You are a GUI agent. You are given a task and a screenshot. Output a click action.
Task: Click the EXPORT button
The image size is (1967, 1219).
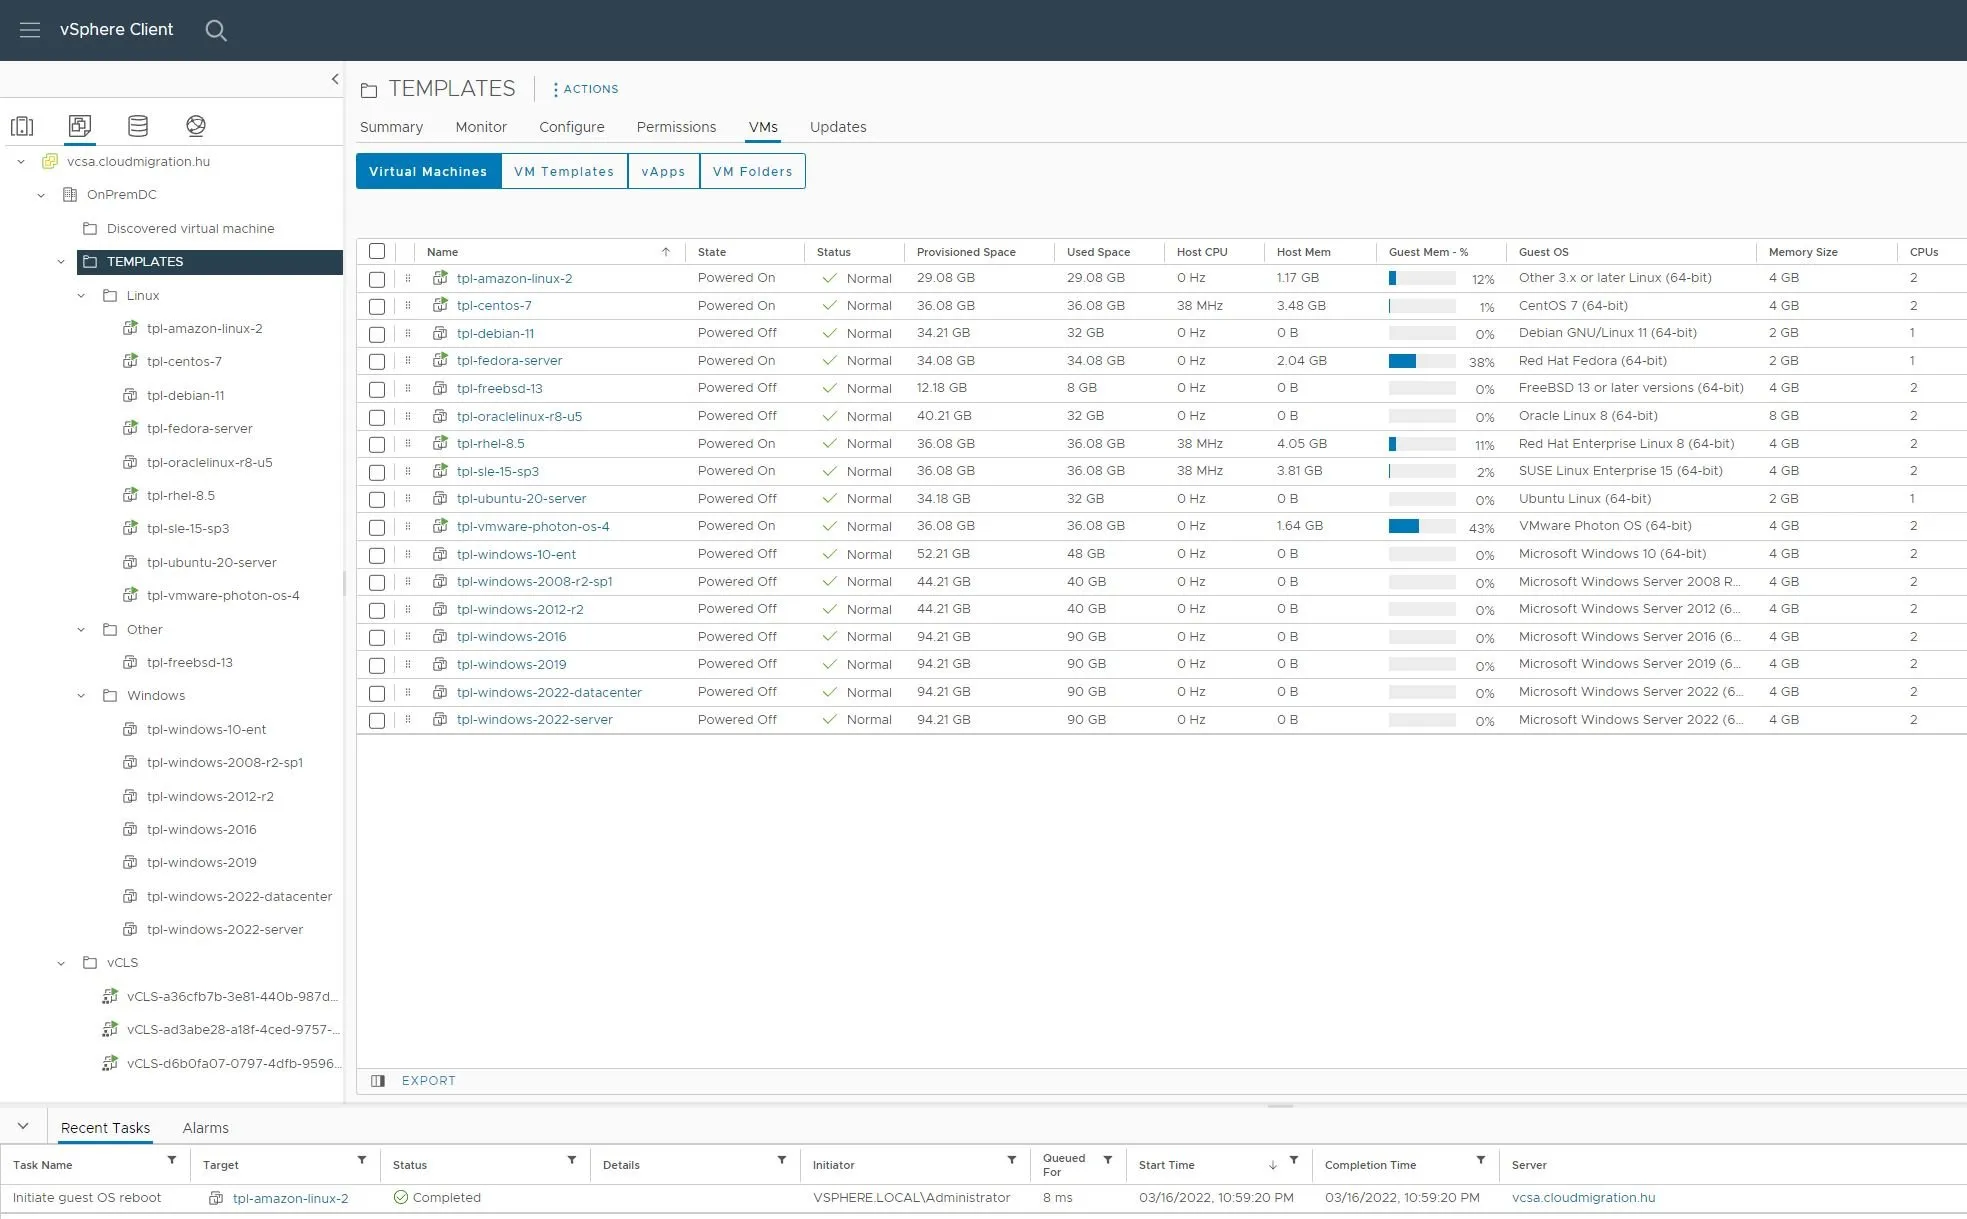(429, 1081)
